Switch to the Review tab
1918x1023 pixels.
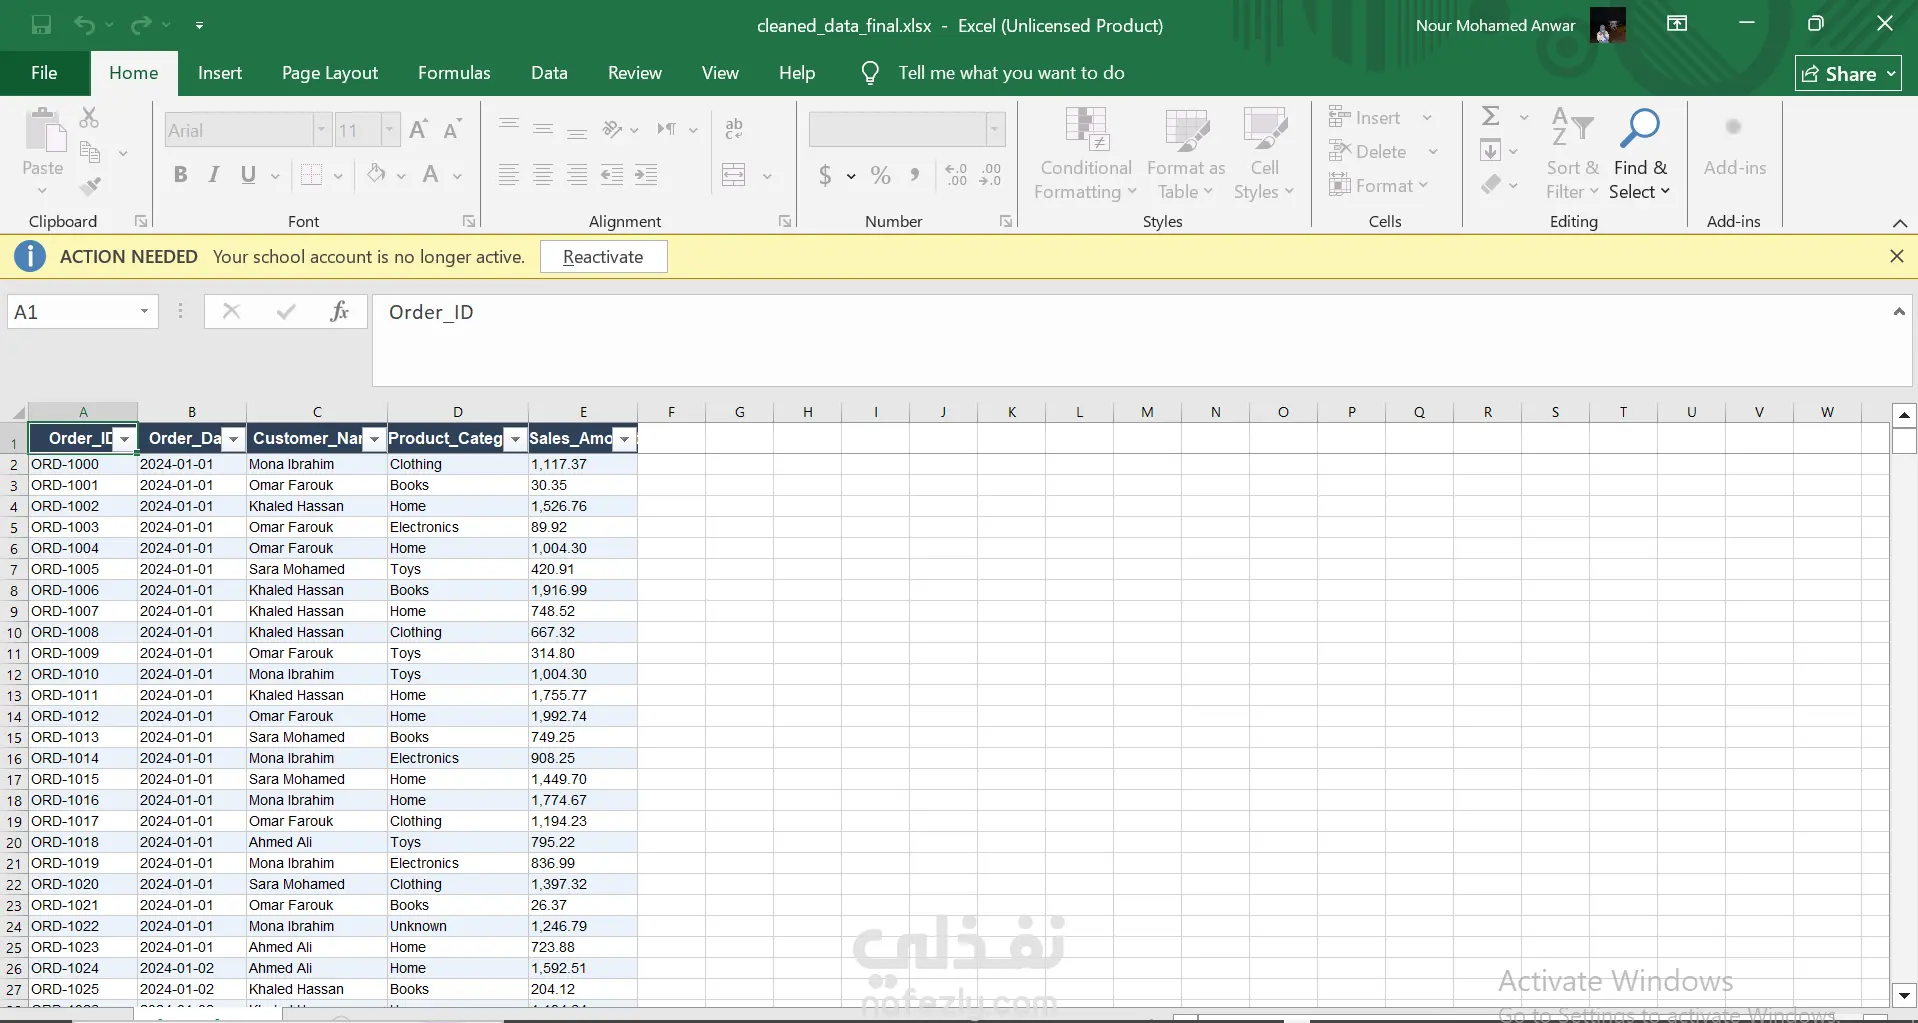[x=635, y=73]
